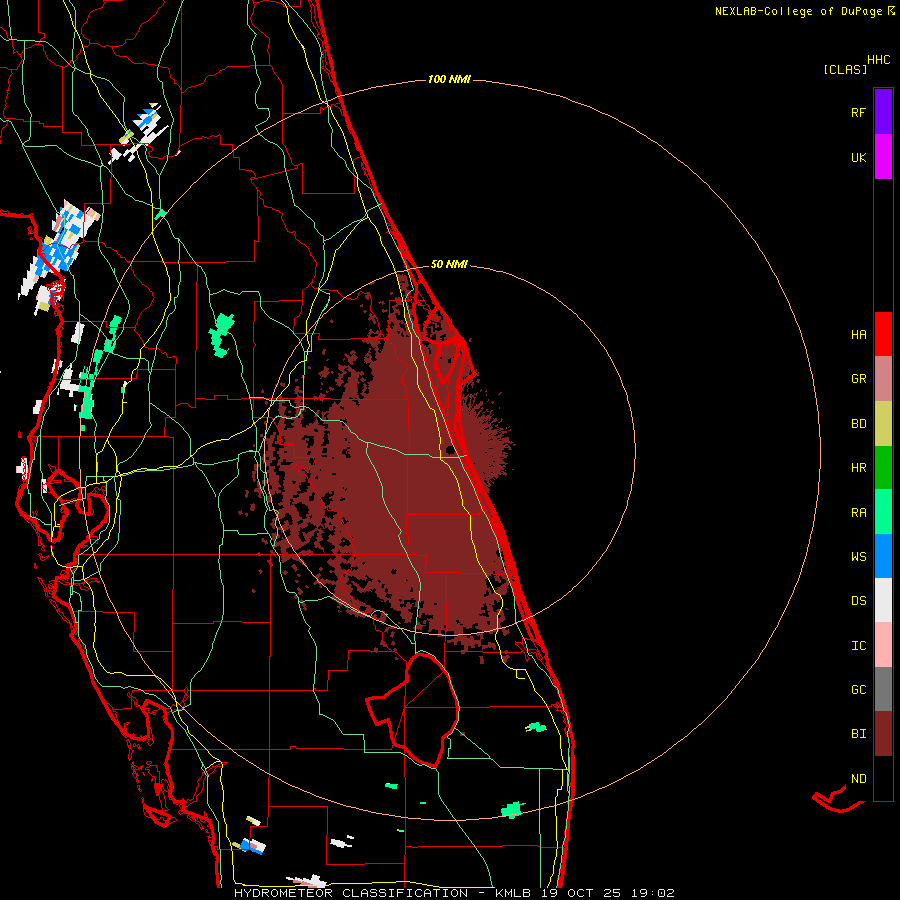
Task: Click the DS white legend swatch
Action: (883, 600)
